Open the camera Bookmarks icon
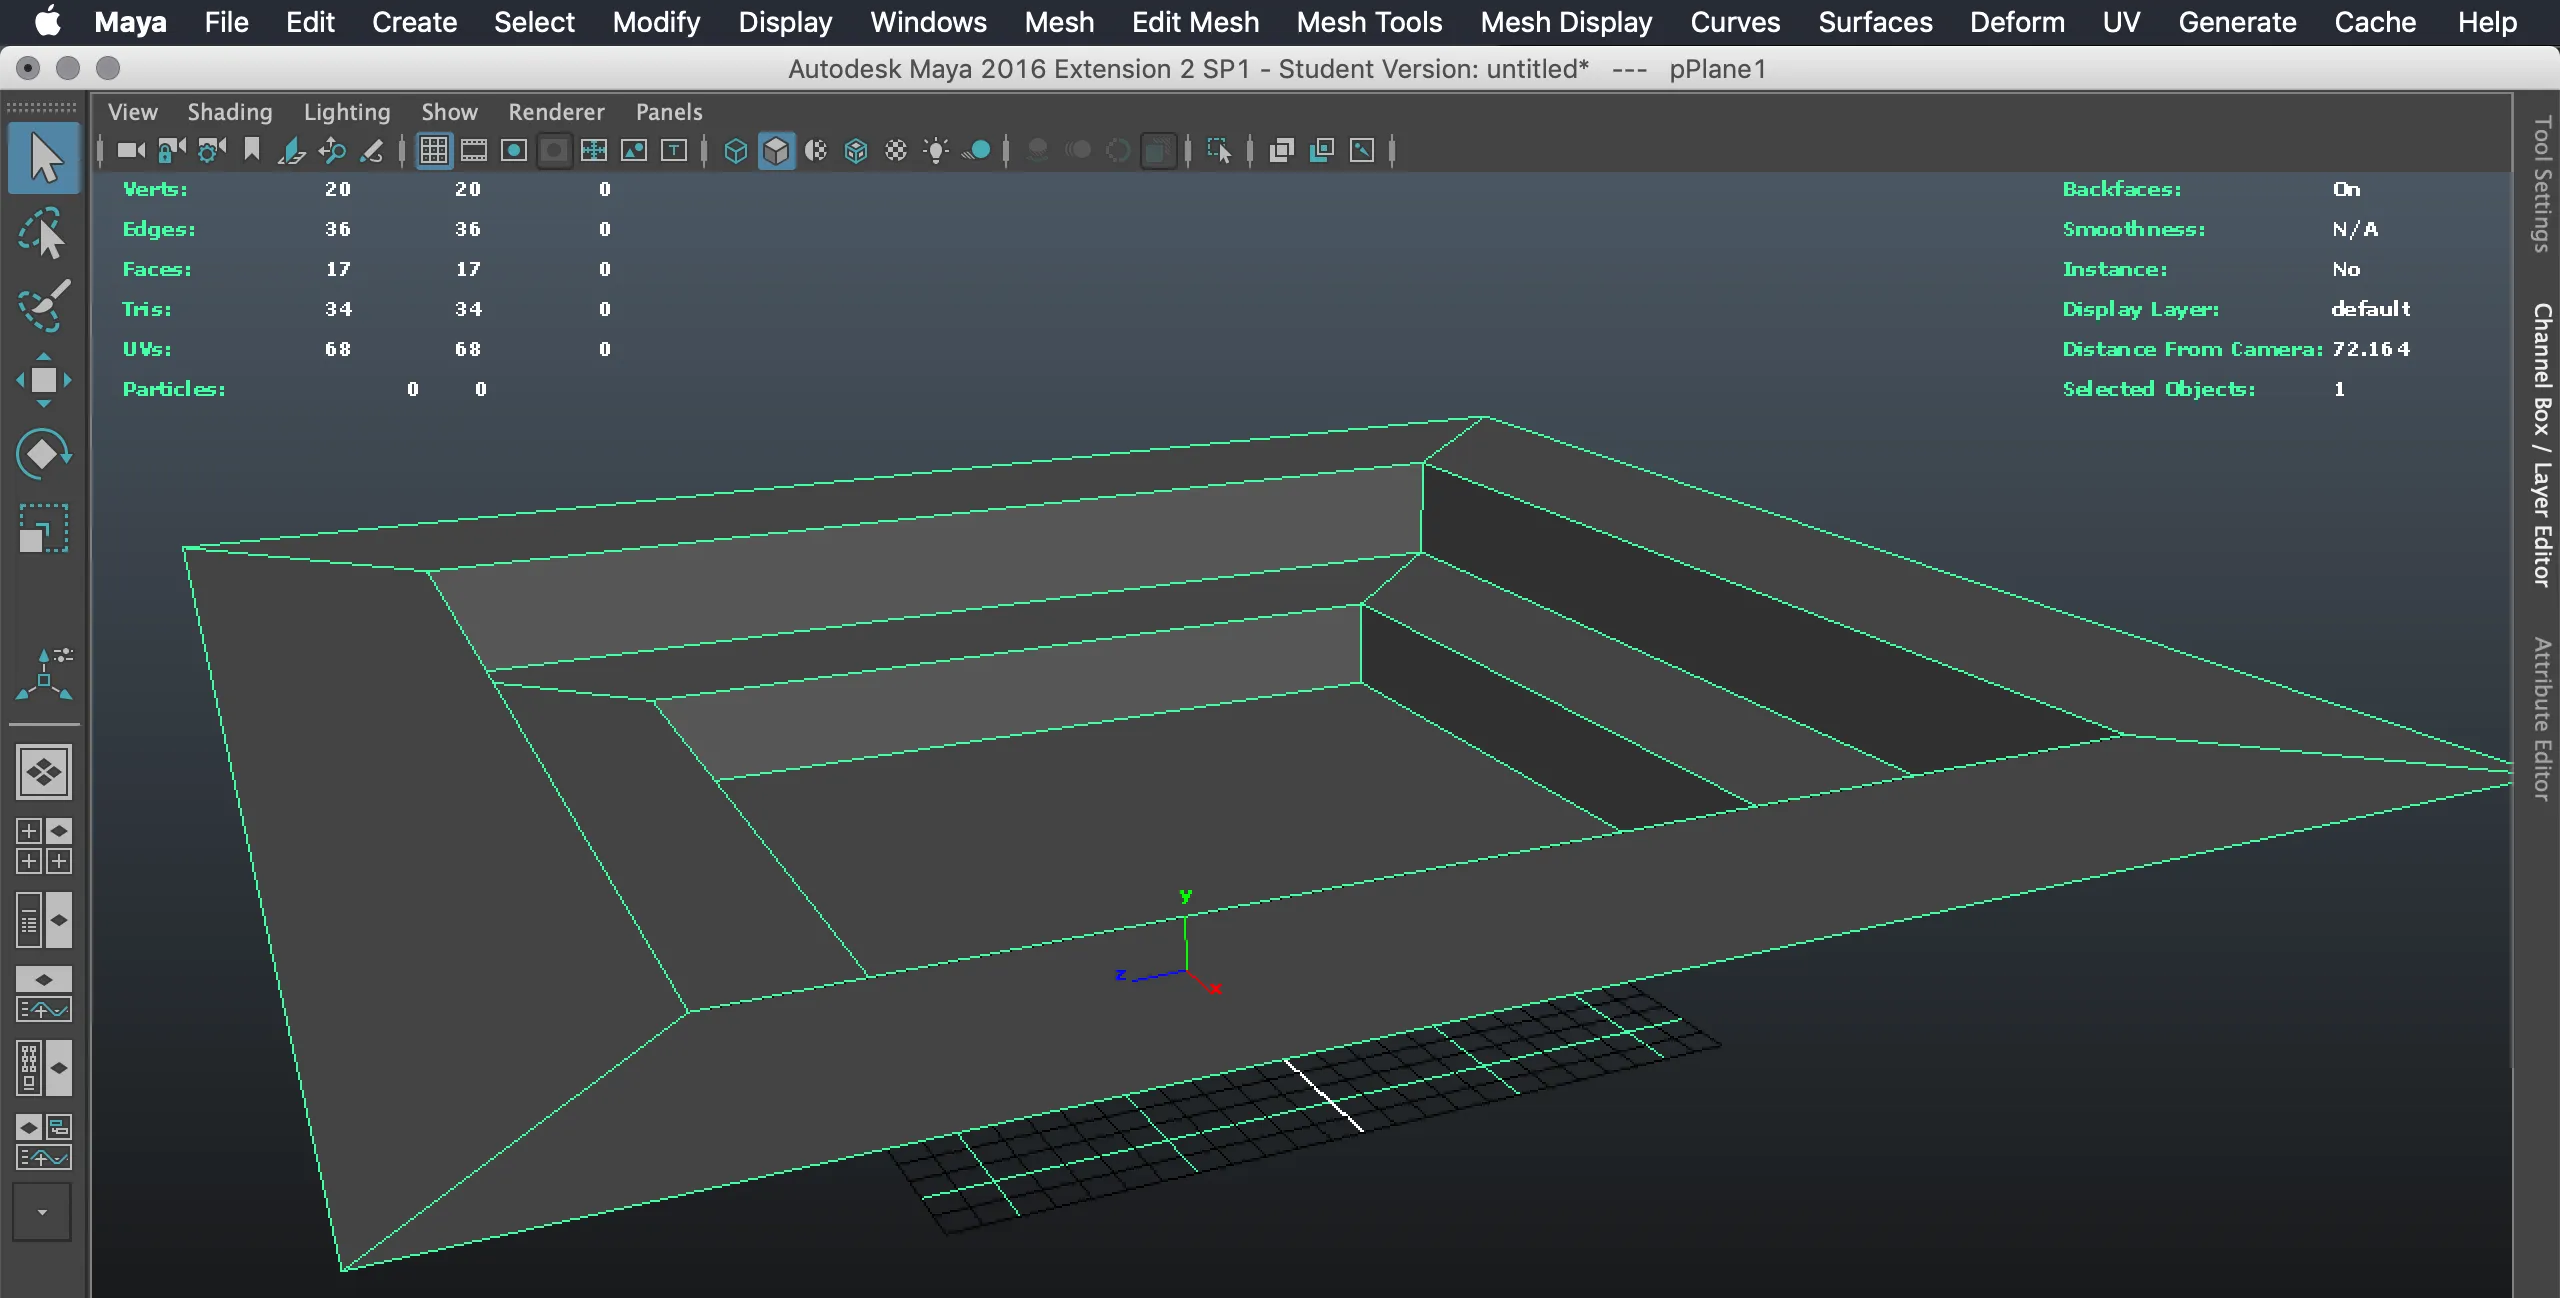Screen dimensions: 2560x1298 tap(252, 151)
